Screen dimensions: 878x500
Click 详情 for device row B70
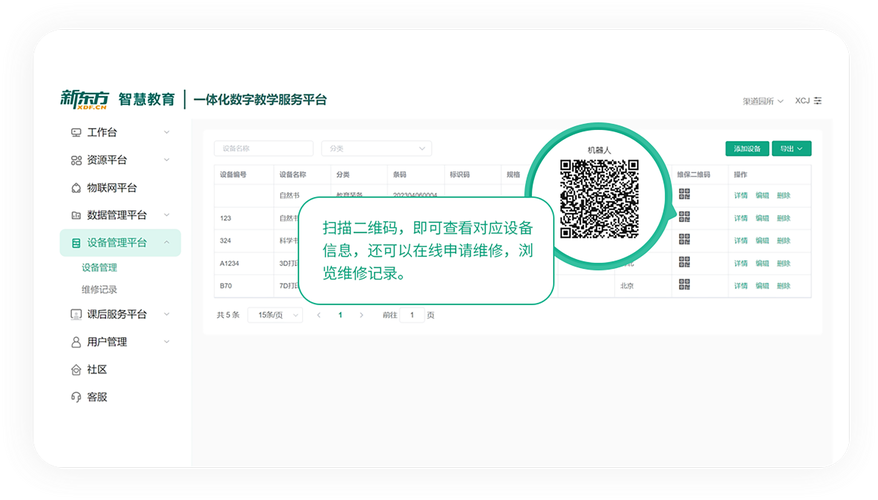[741, 286]
